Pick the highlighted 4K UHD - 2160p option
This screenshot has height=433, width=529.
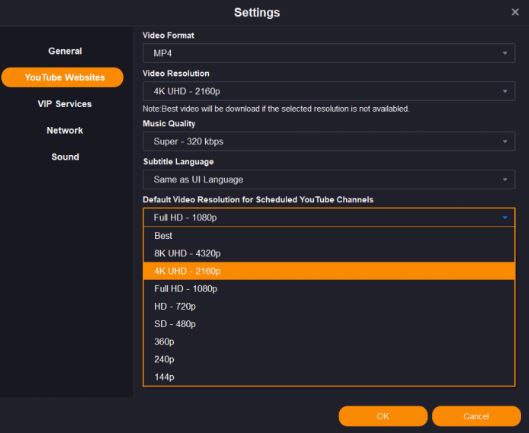click(329, 271)
